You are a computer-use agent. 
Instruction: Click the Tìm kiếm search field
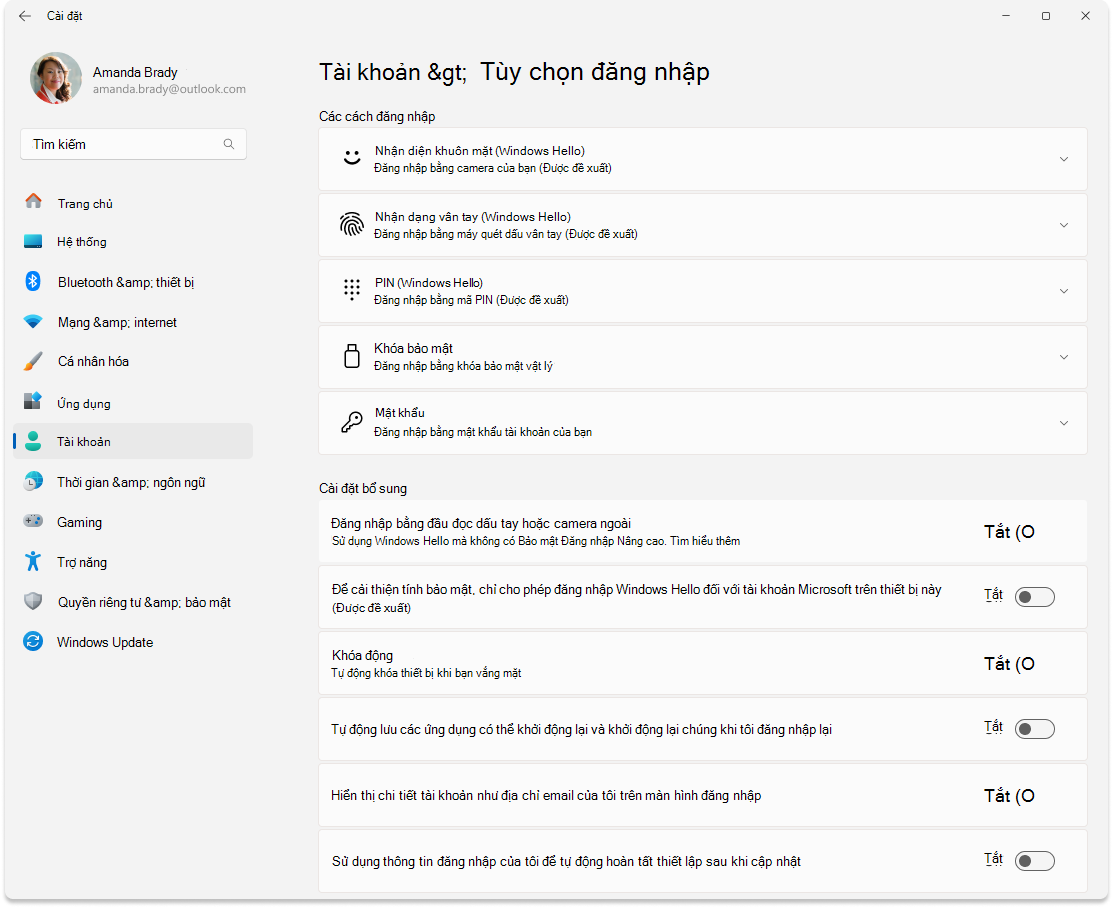(133, 144)
